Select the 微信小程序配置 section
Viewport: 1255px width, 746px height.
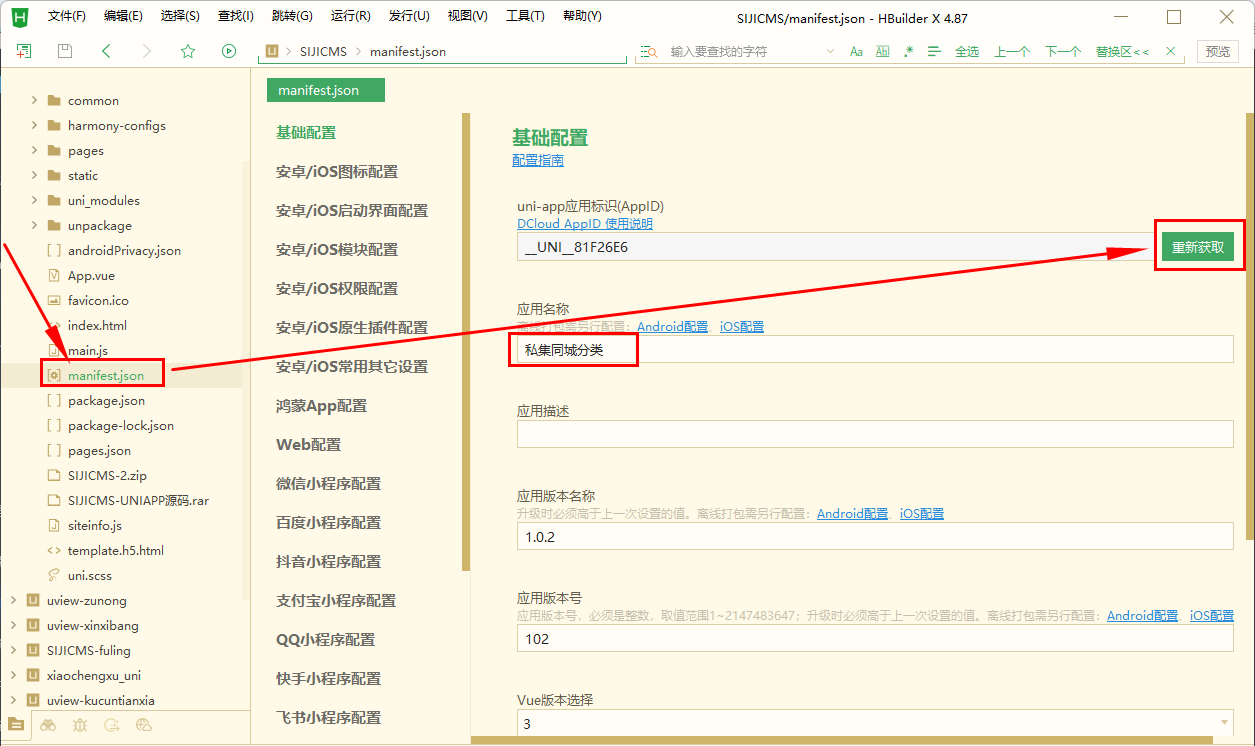point(328,483)
